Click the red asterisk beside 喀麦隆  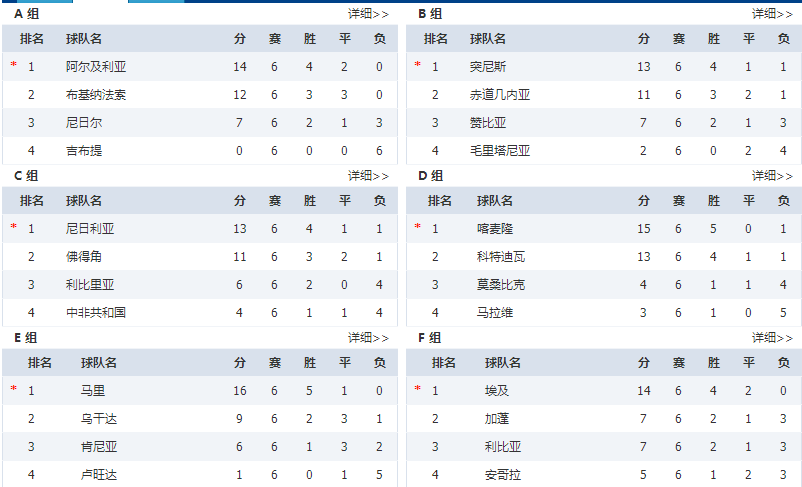418,226
